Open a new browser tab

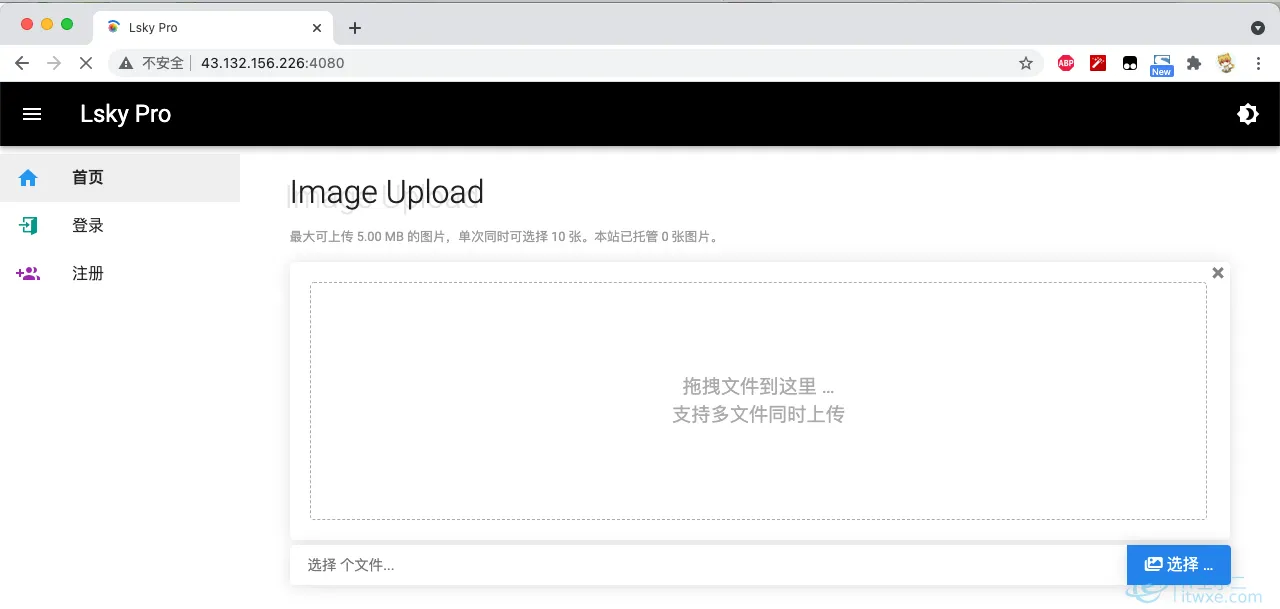pos(354,28)
